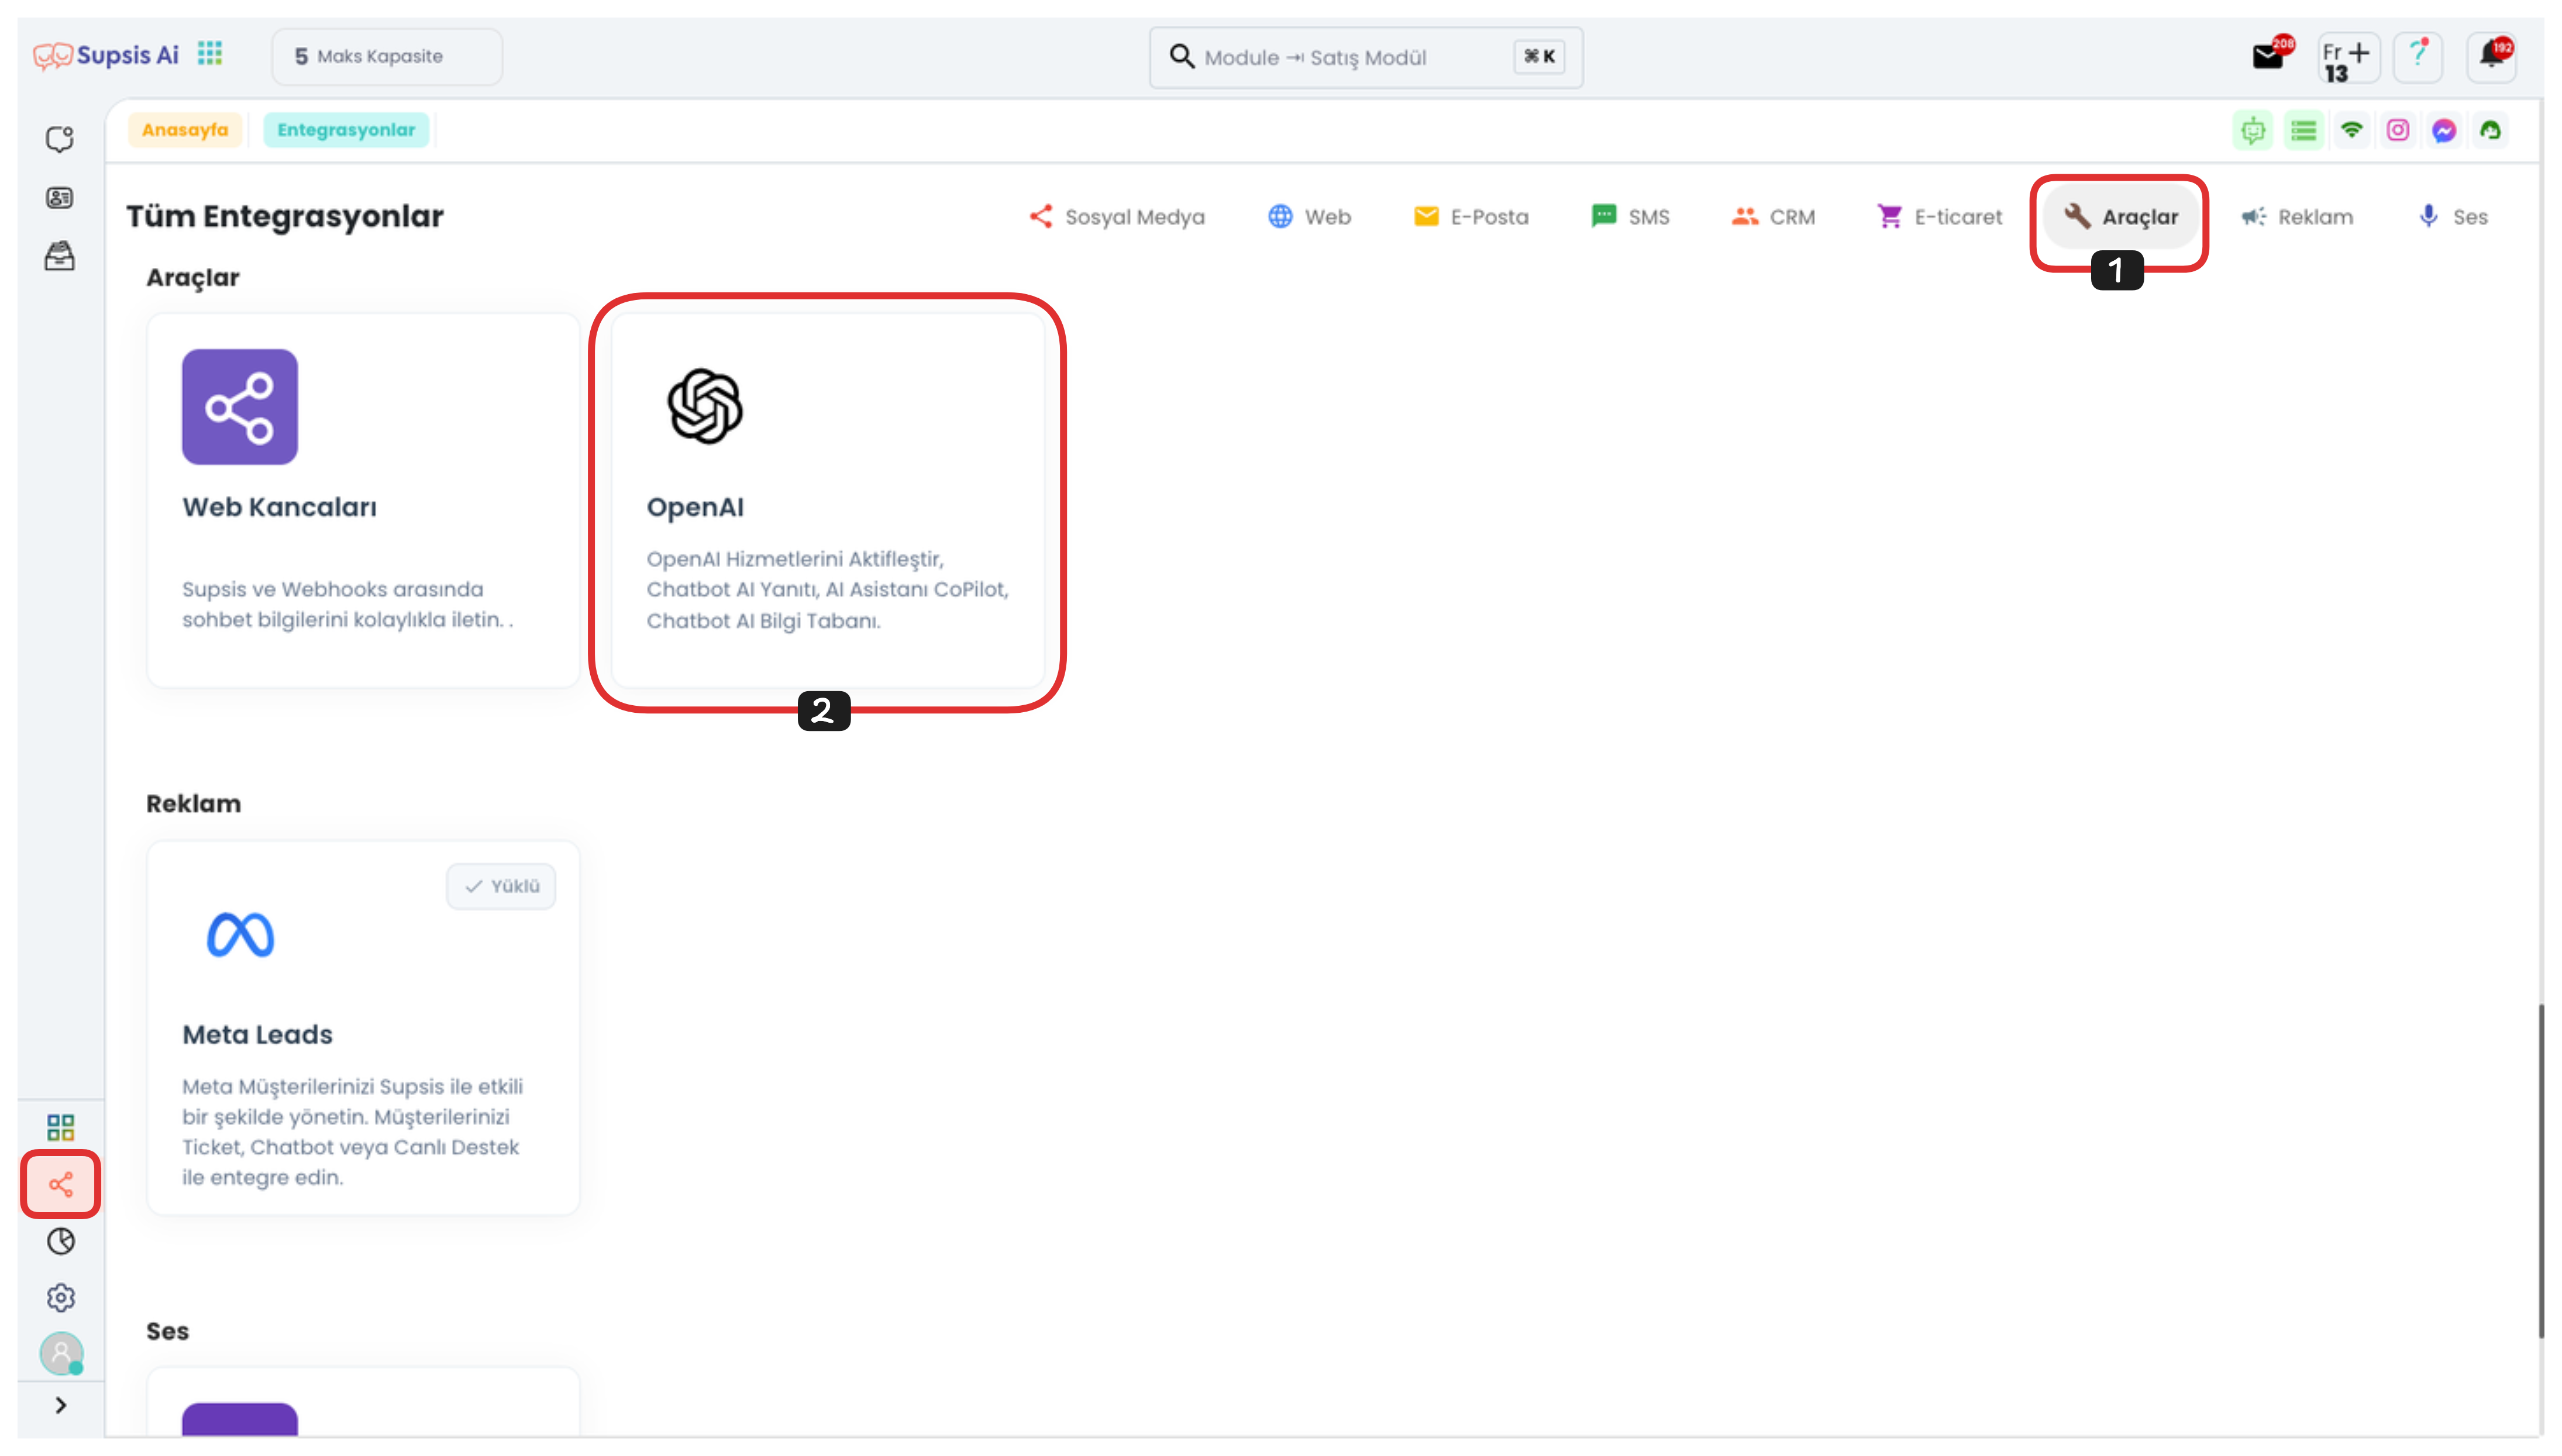2562x1456 pixels.
Task: Select the CRM category tab
Action: point(1773,217)
